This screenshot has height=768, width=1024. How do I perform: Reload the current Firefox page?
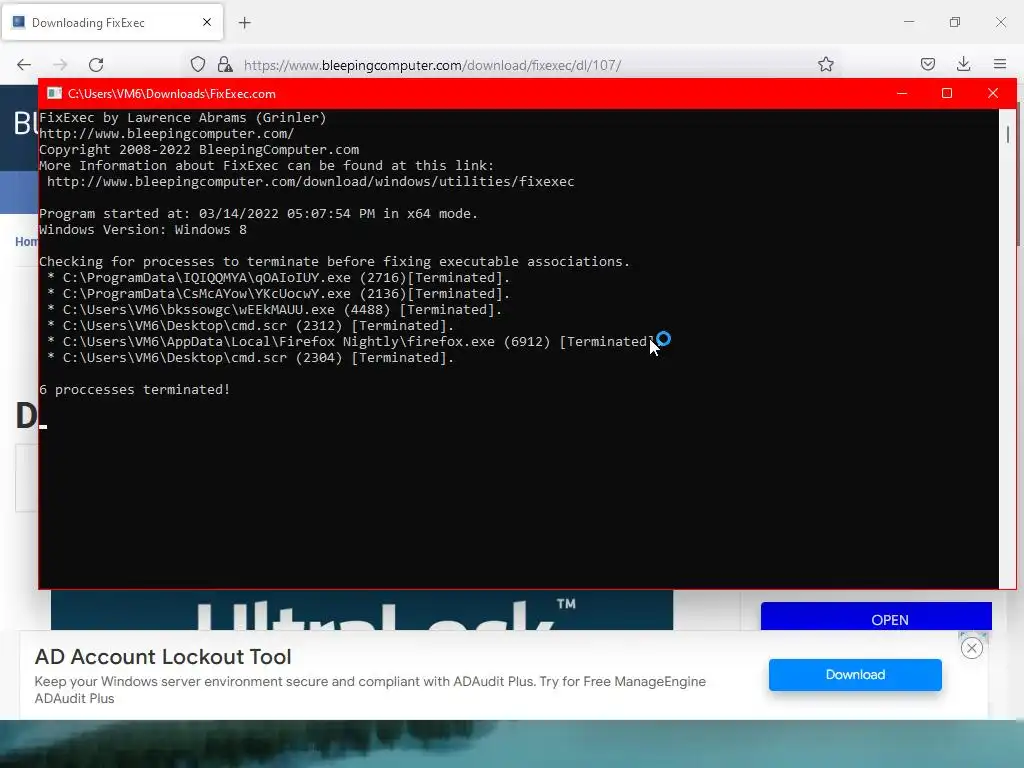[96, 65]
